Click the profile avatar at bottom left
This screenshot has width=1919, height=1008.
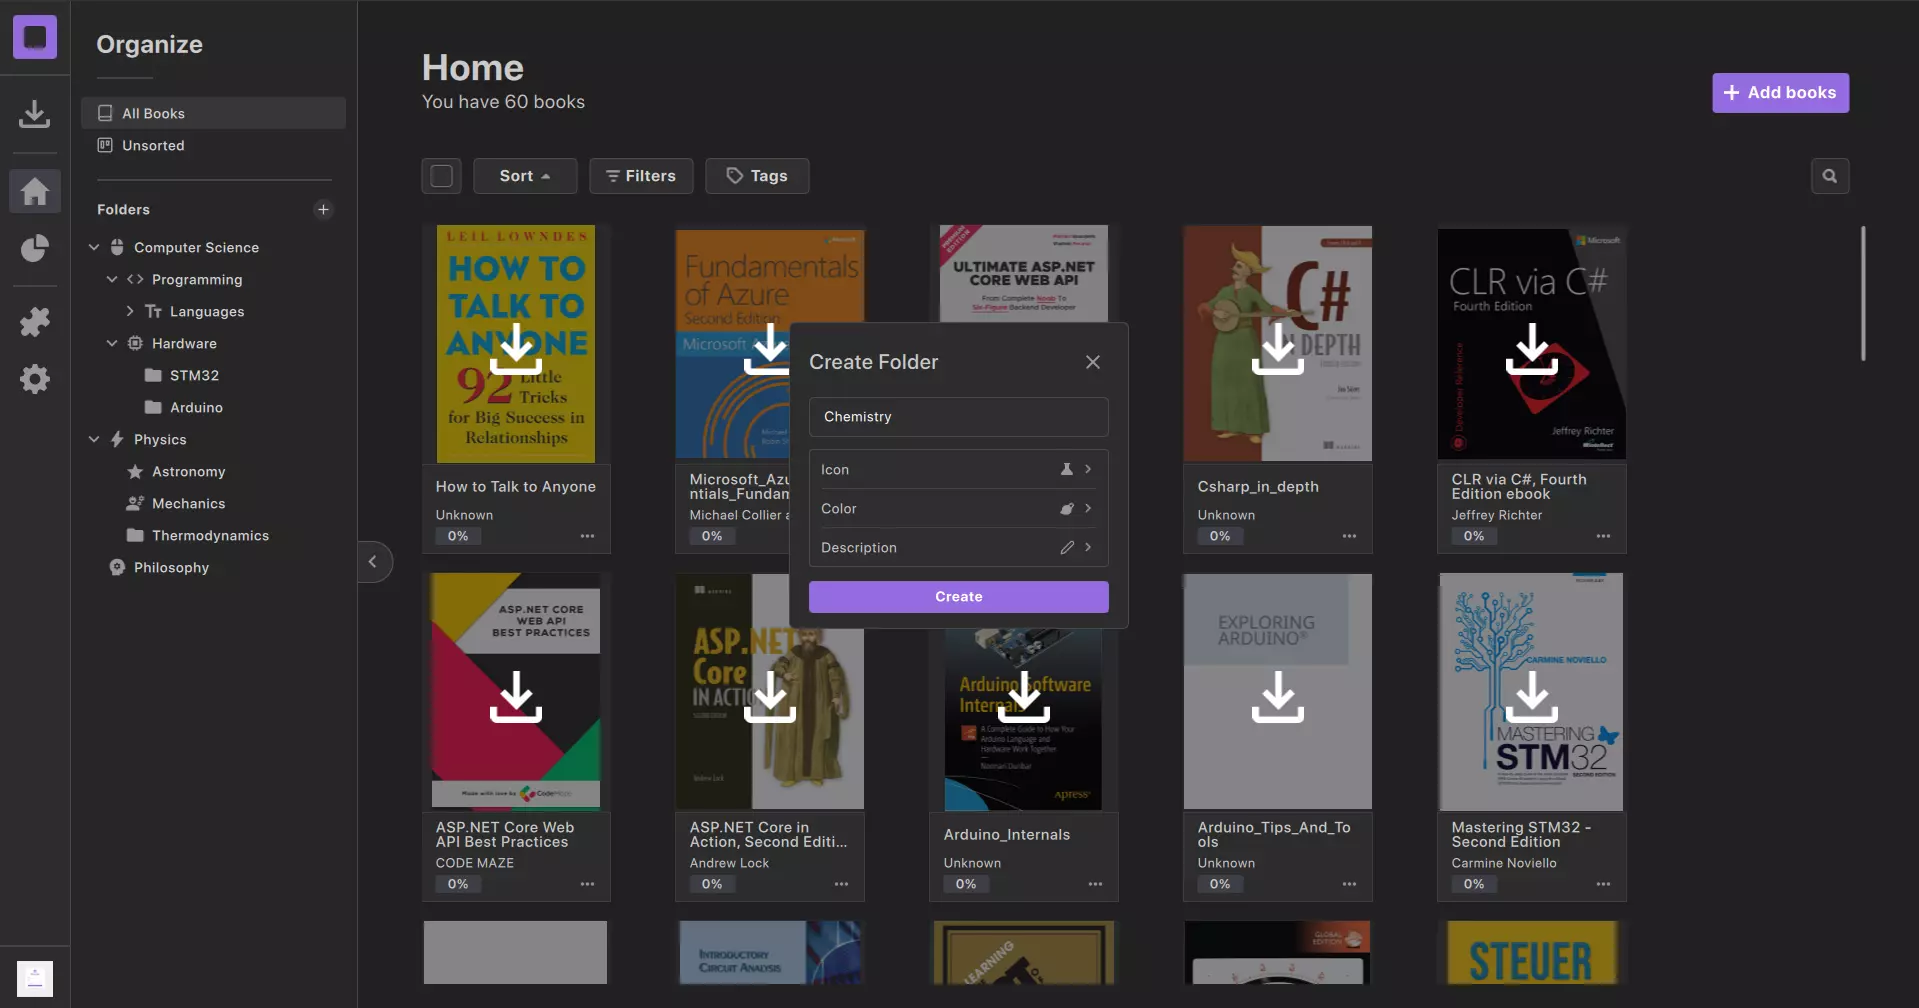pos(35,978)
